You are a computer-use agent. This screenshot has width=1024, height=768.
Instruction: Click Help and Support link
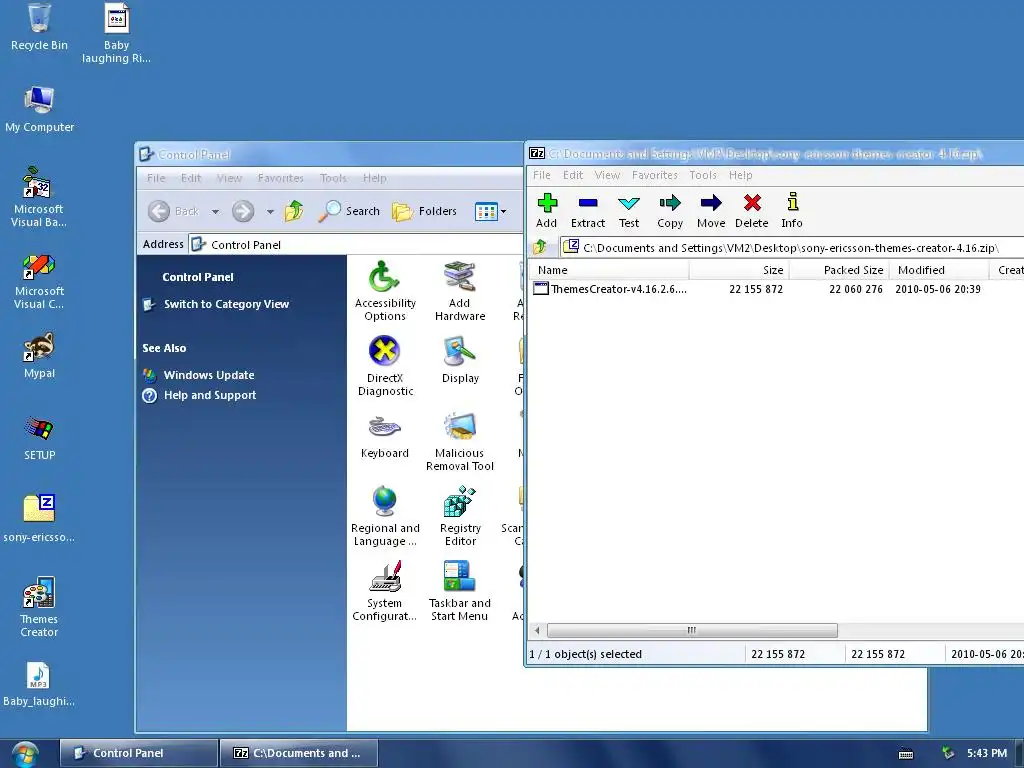click(210, 395)
